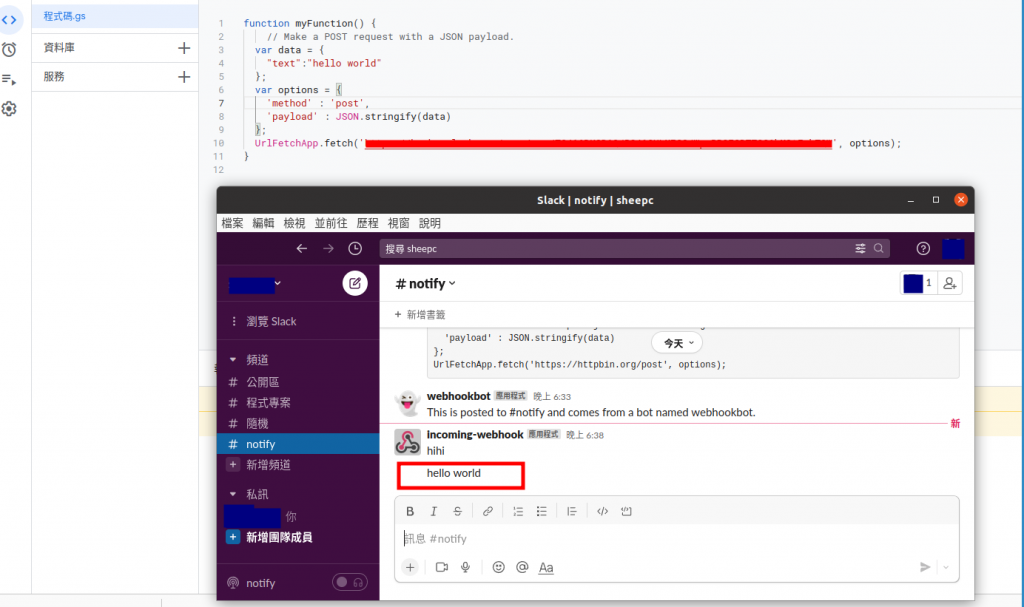Viewport: 1024px width, 607px height.
Task: Apply italic formatting in message composer
Action: [433, 511]
